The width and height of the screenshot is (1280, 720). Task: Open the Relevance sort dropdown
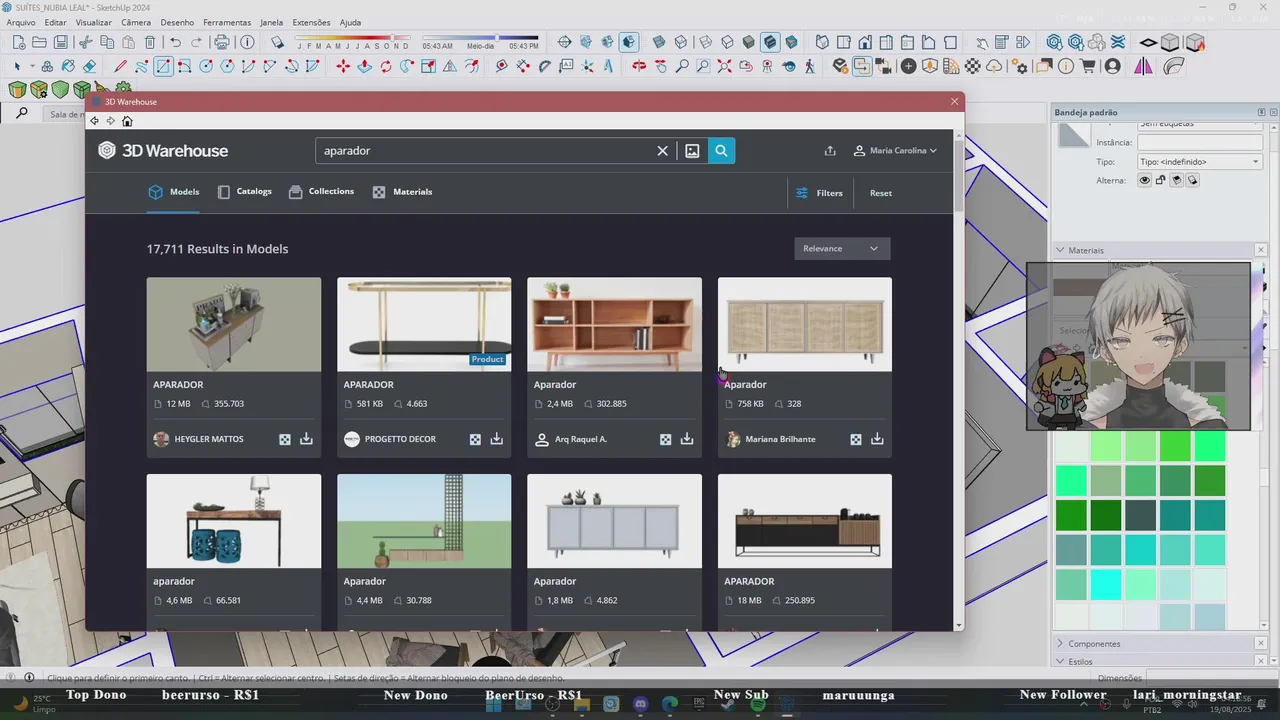click(x=842, y=248)
